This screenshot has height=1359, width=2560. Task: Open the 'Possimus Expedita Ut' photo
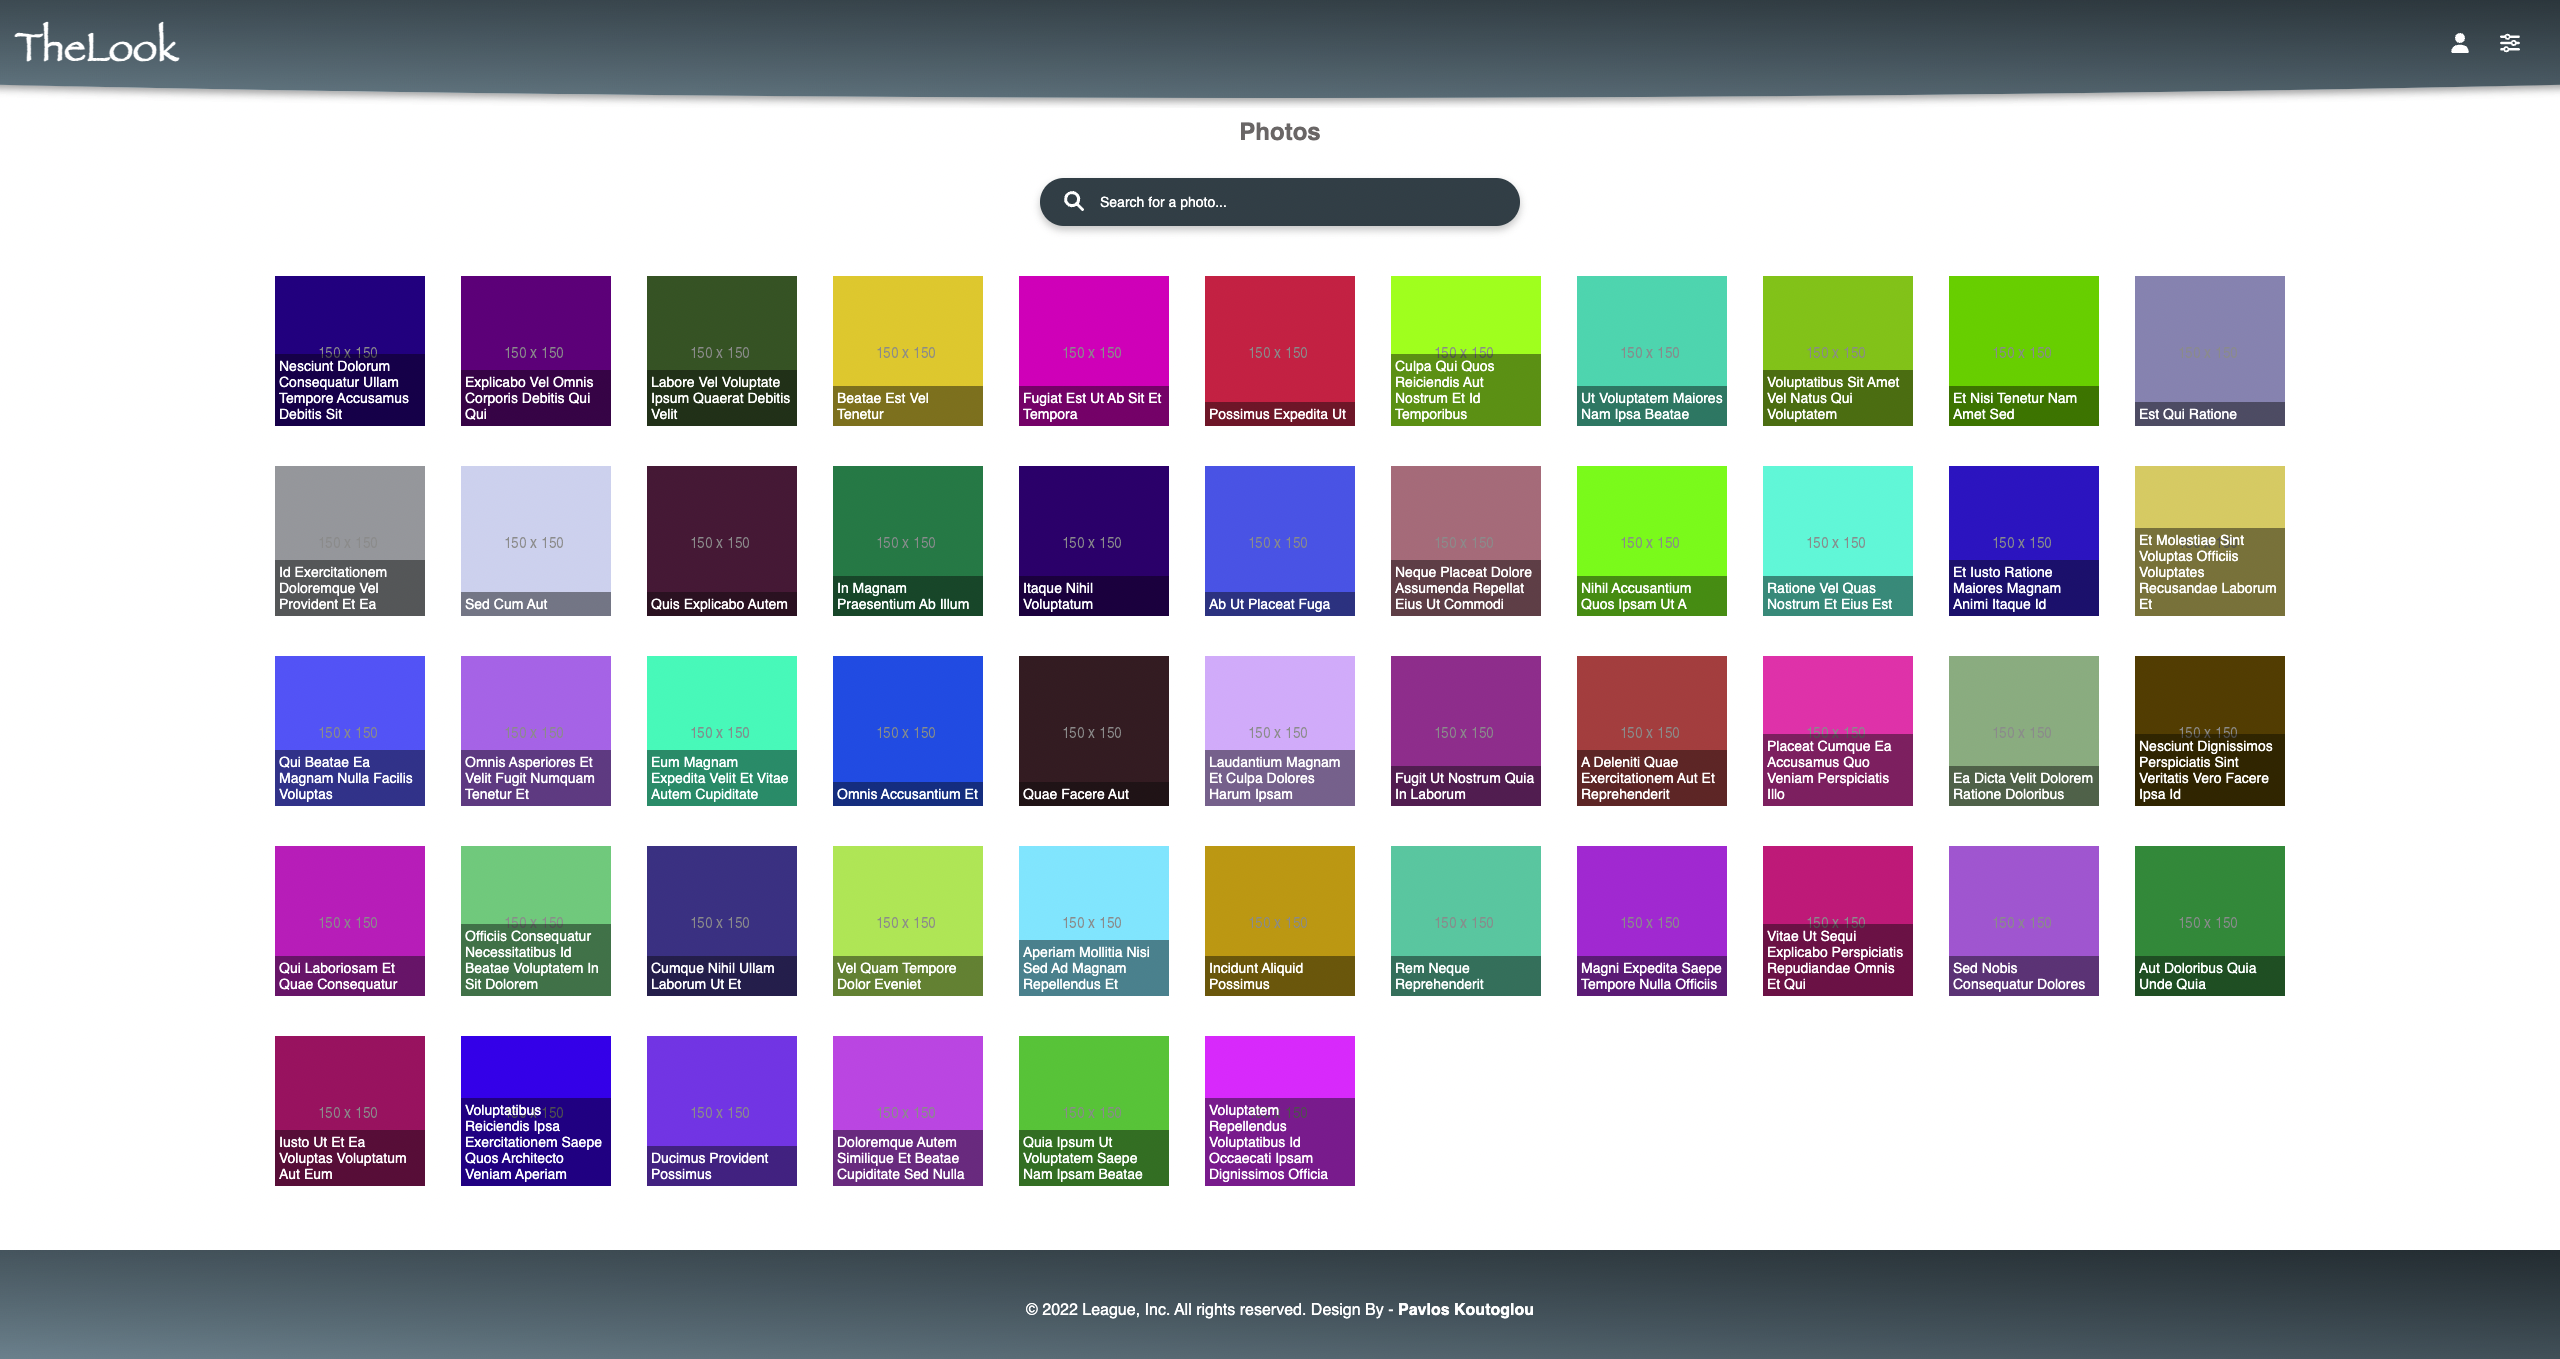tap(1279, 350)
